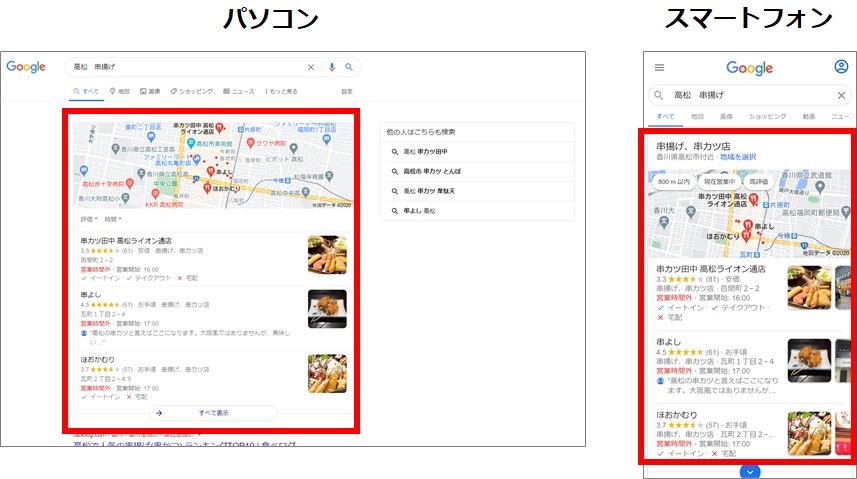
Task: Click the 地域を選択 link on smartphone
Action: [738, 157]
